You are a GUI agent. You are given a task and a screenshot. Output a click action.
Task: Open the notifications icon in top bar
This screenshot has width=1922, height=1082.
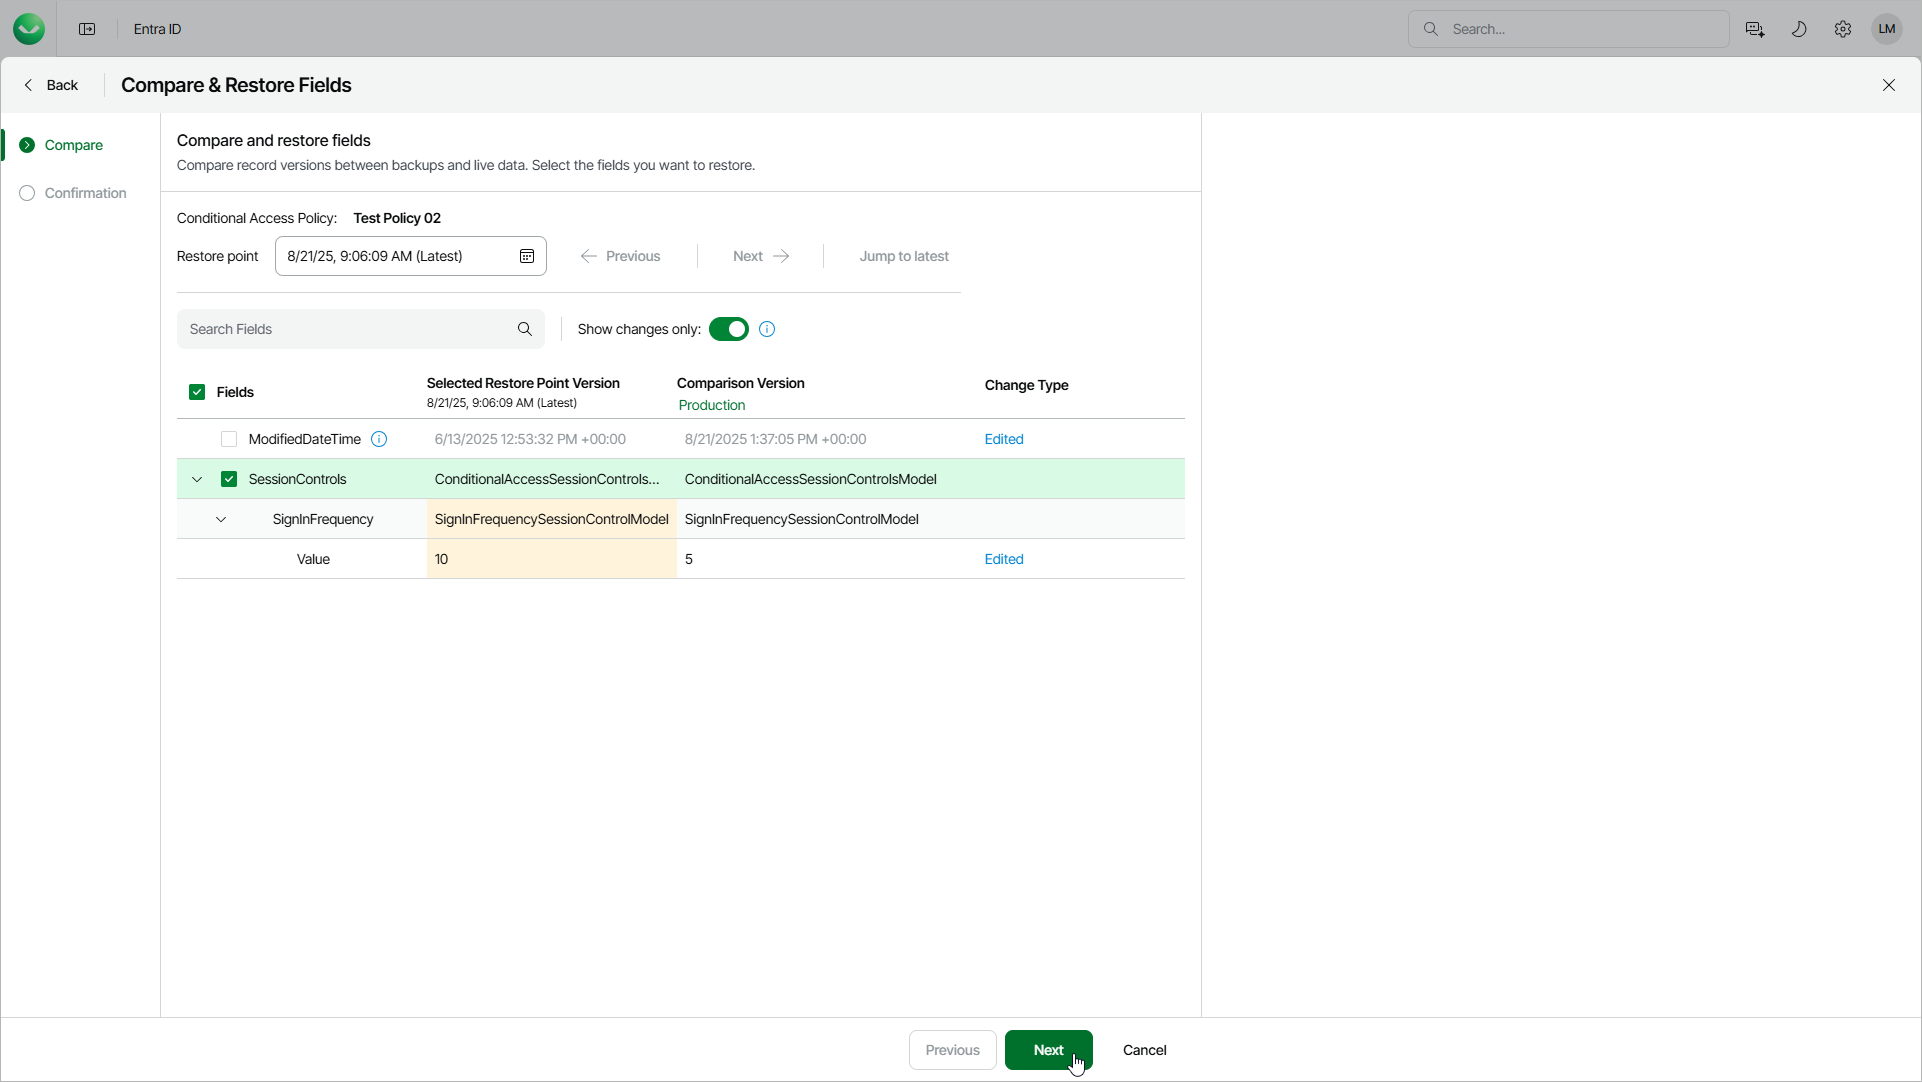(x=1754, y=29)
